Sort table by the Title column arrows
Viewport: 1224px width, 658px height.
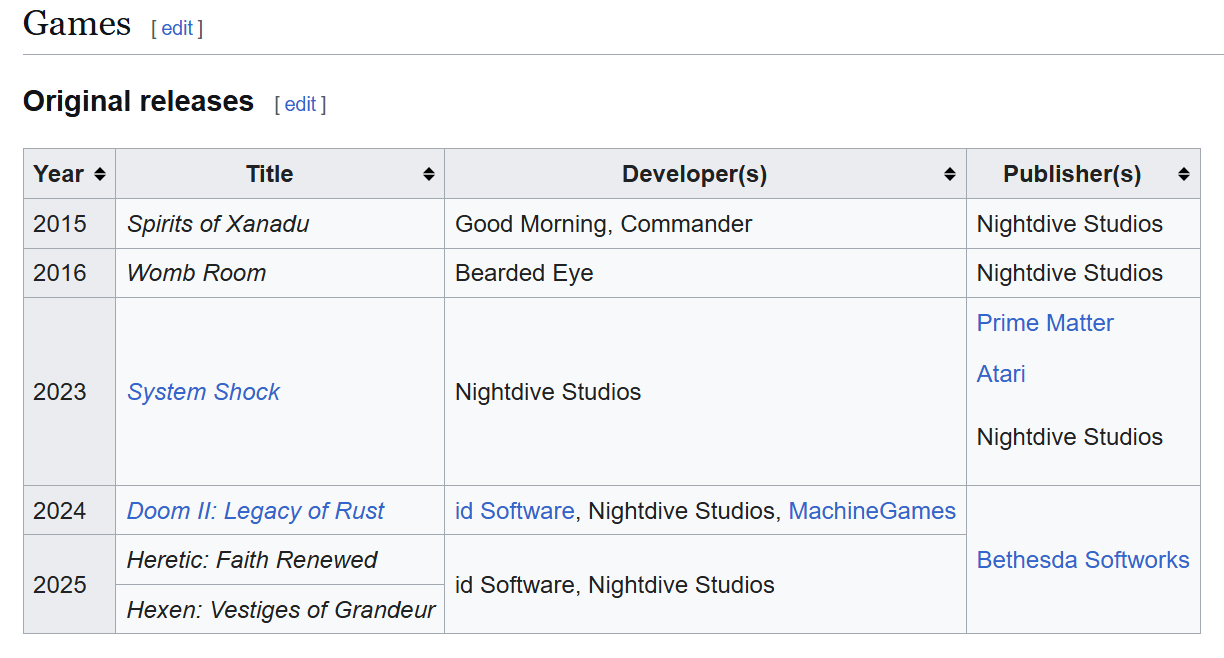(428, 174)
